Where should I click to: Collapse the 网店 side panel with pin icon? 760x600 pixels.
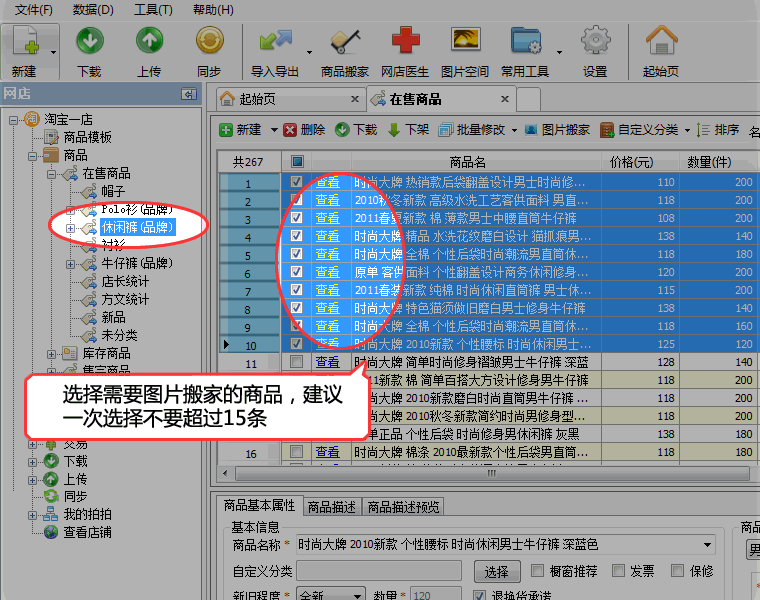pyautogui.click(x=189, y=94)
